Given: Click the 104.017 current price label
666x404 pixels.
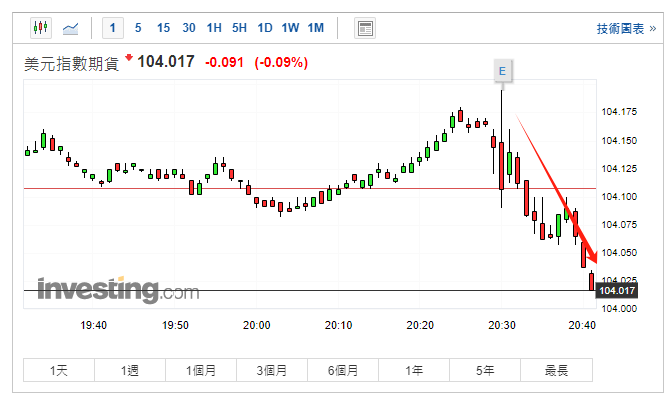Looking at the screenshot, I should pos(616,291).
